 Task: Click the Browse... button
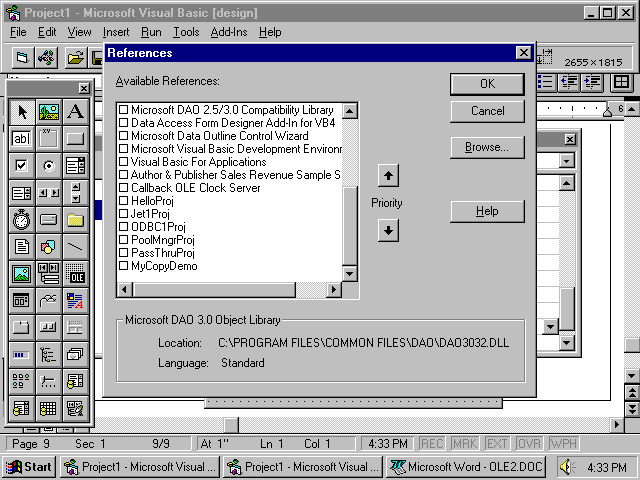(487, 147)
